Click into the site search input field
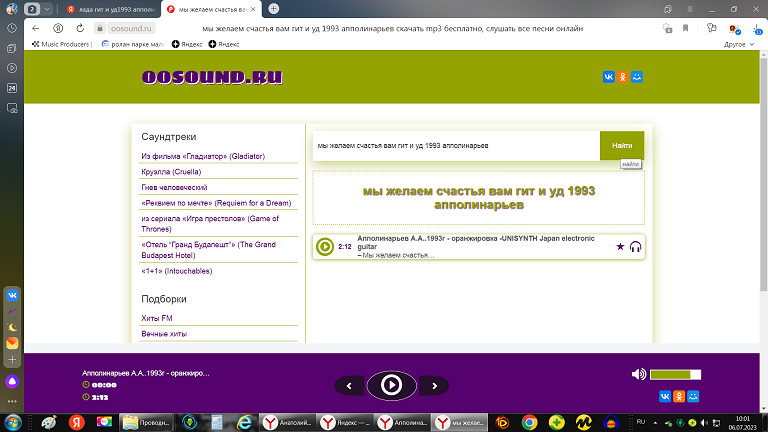Screen dimensions: 768x432 [x=456, y=145]
